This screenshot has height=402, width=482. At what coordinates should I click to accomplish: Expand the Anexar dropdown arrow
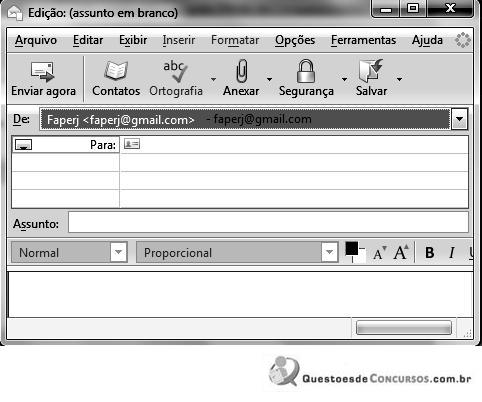click(269, 79)
